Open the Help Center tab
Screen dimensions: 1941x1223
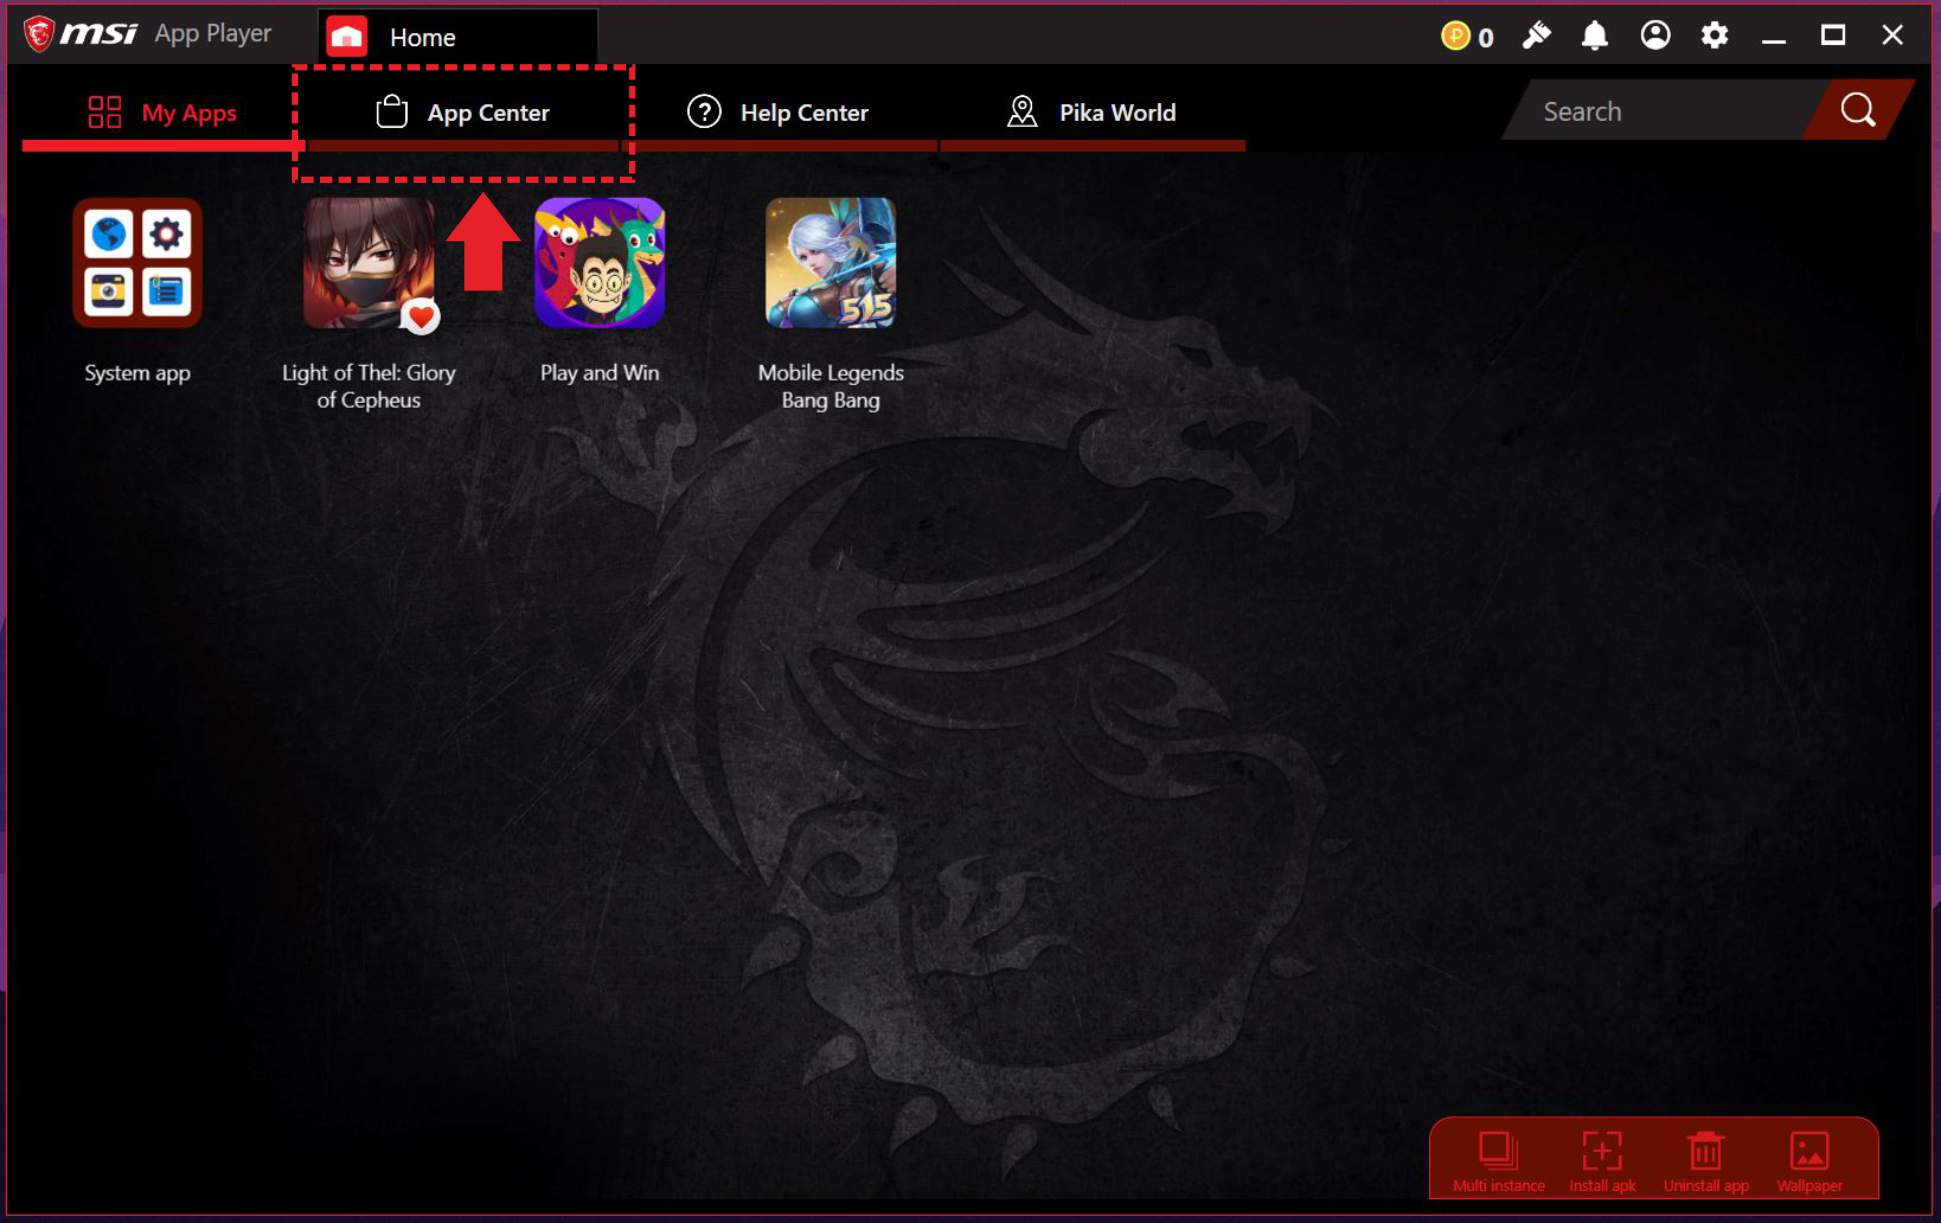778,112
